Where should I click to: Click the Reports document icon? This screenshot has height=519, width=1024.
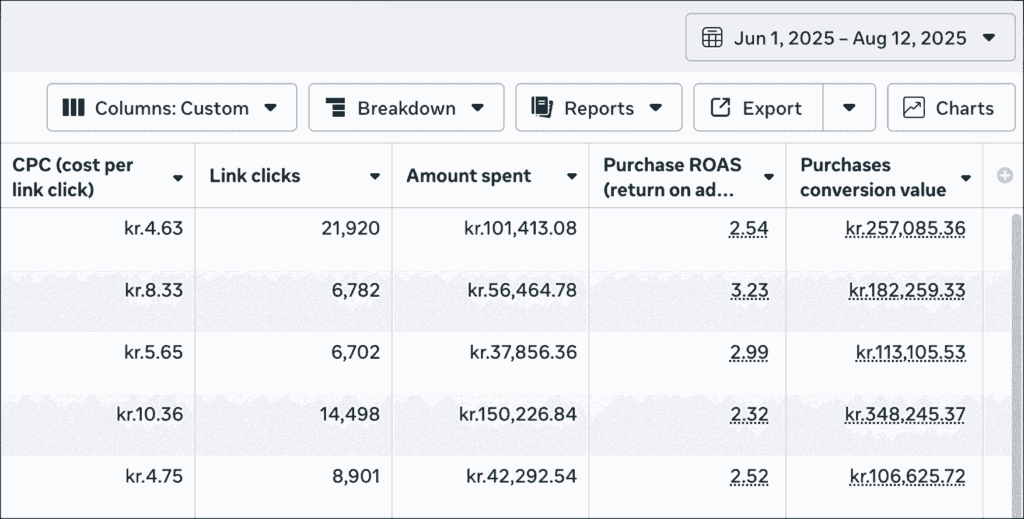pyautogui.click(x=542, y=108)
